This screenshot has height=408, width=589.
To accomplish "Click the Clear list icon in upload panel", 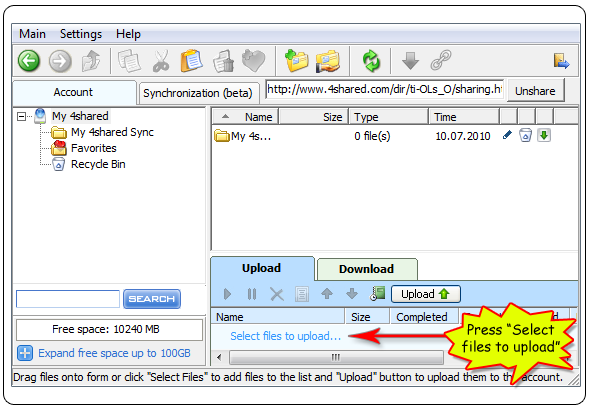I will pos(302,295).
